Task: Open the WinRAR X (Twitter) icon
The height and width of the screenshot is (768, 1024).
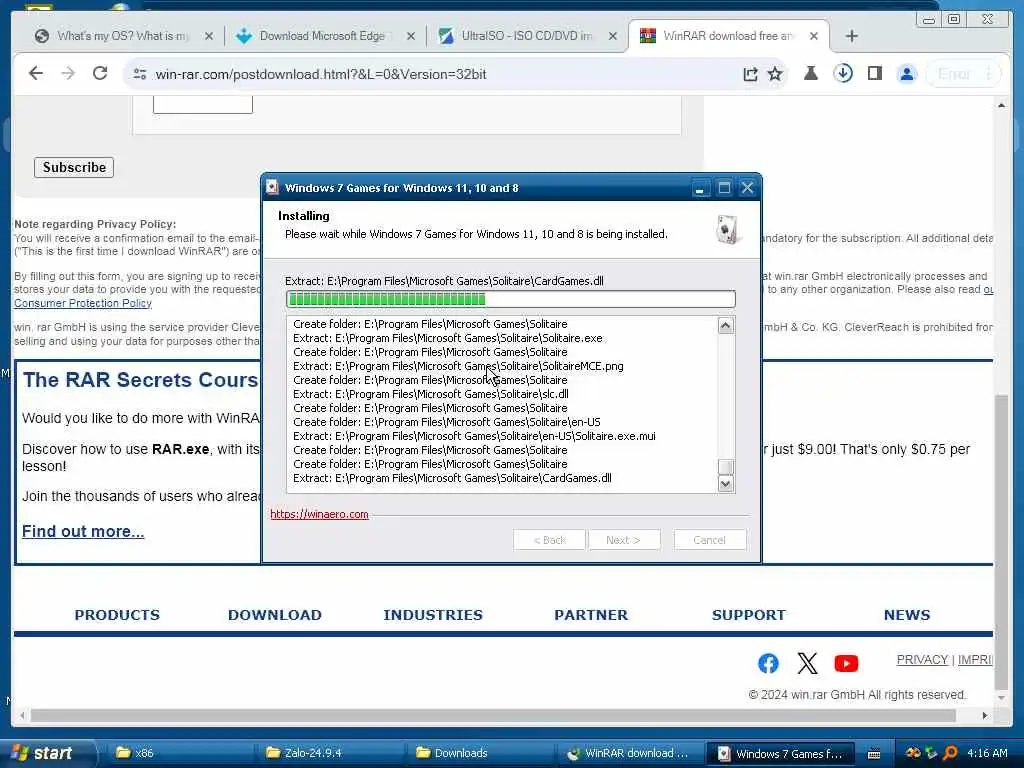Action: click(807, 664)
